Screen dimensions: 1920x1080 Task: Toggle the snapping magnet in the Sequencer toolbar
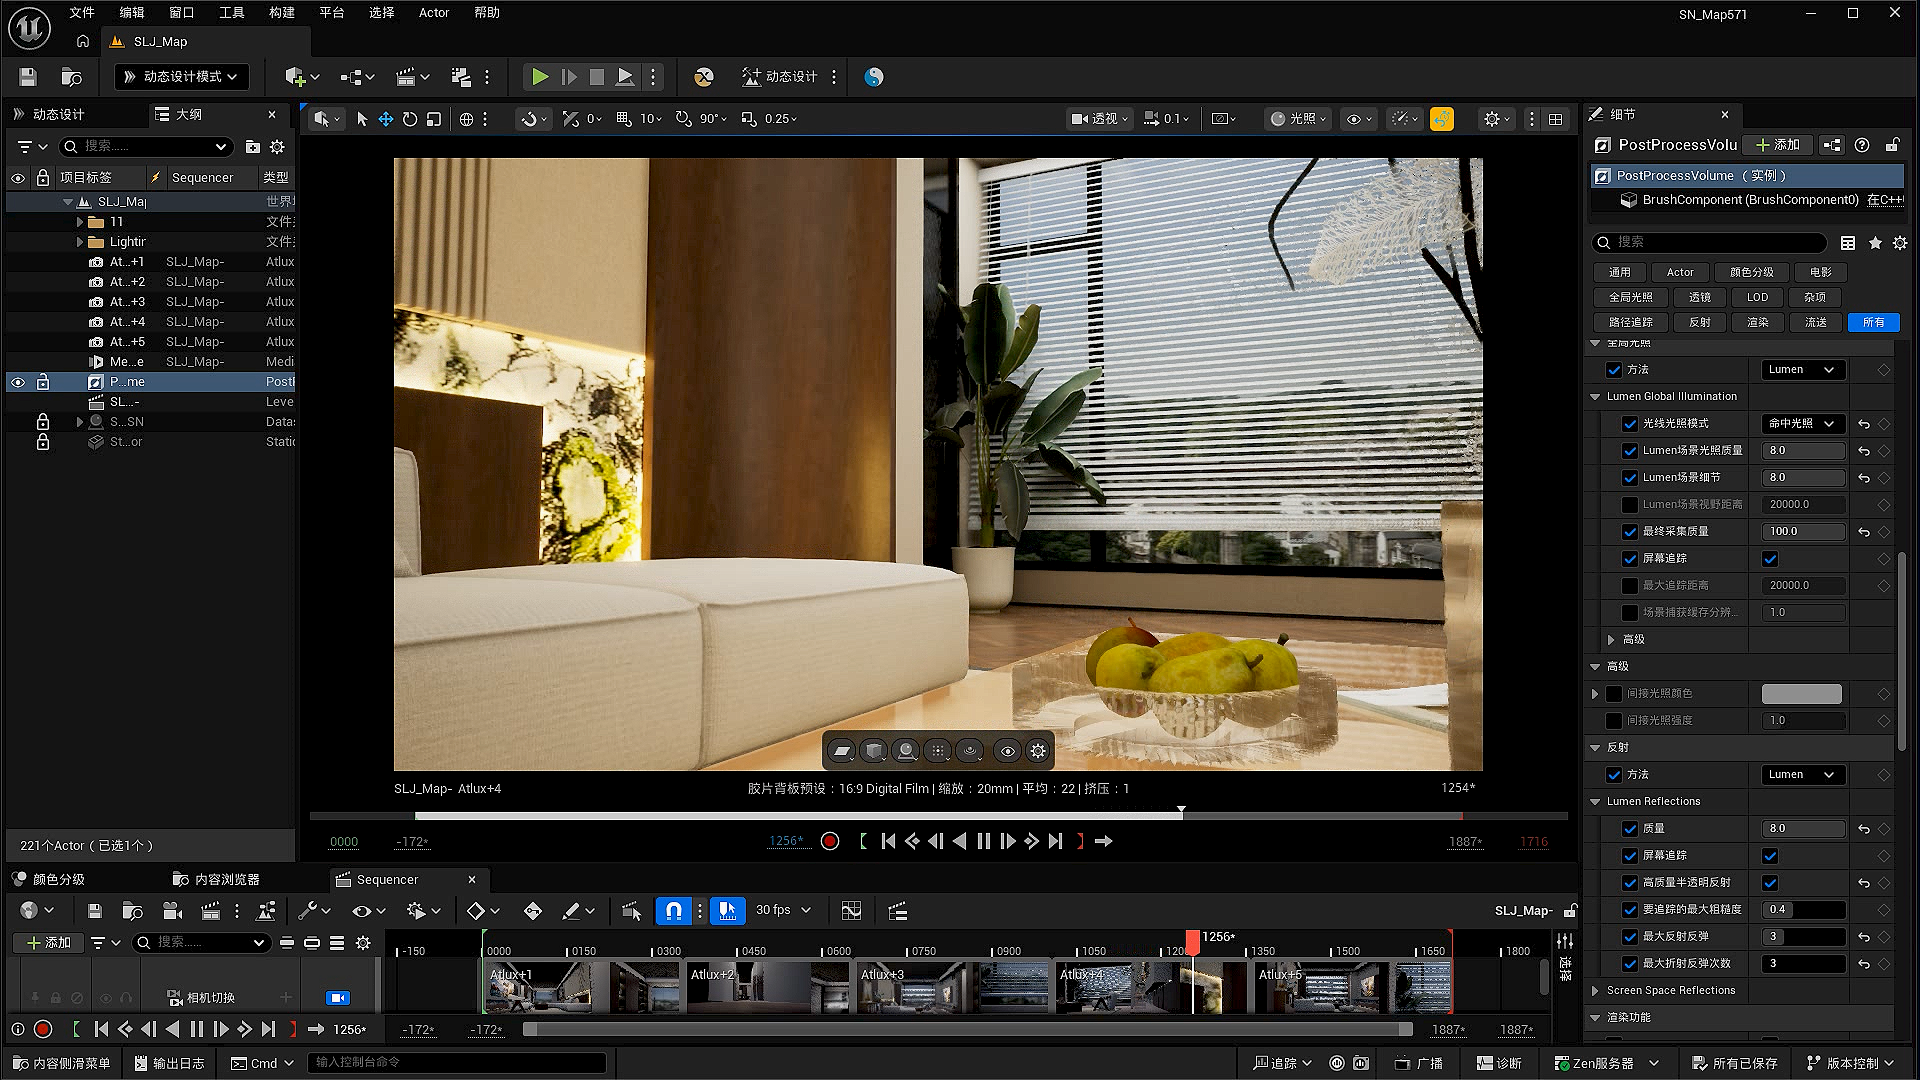click(x=673, y=911)
